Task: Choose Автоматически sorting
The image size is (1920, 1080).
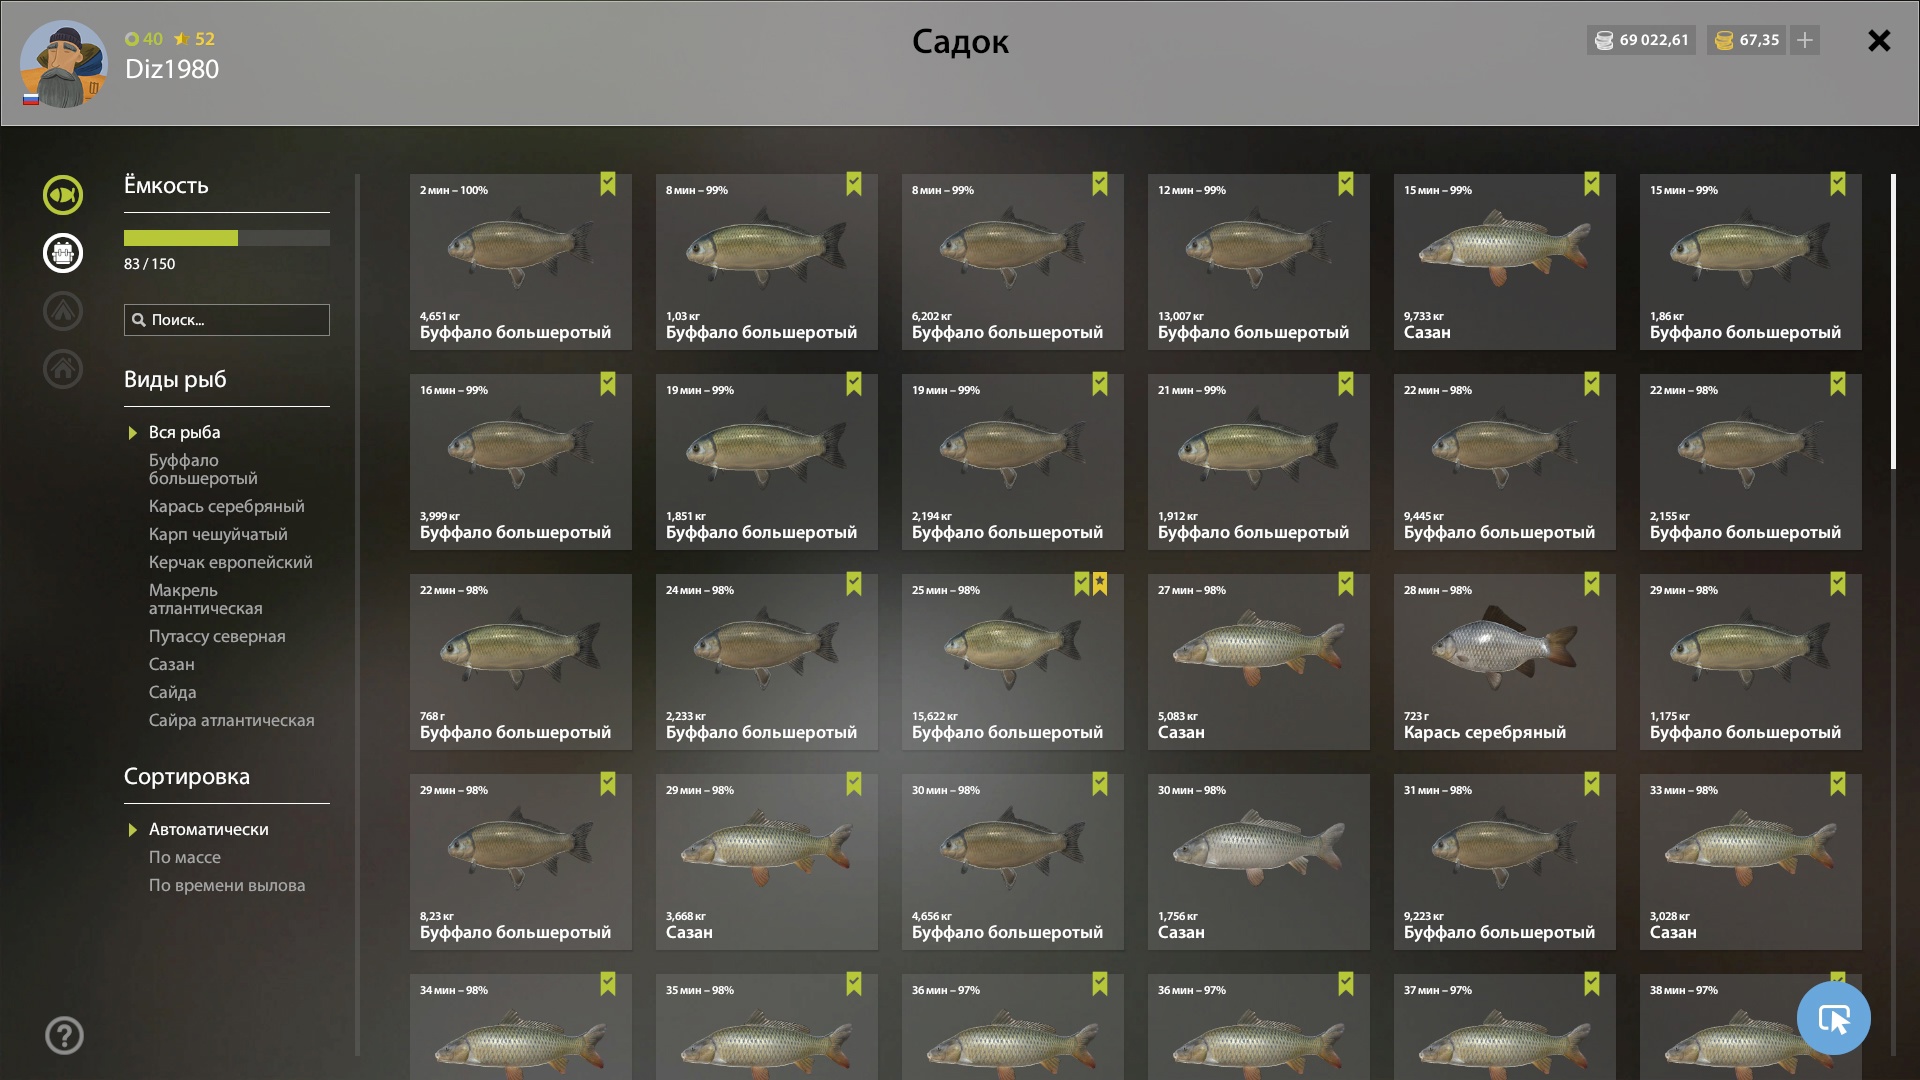Action: pos(209,829)
